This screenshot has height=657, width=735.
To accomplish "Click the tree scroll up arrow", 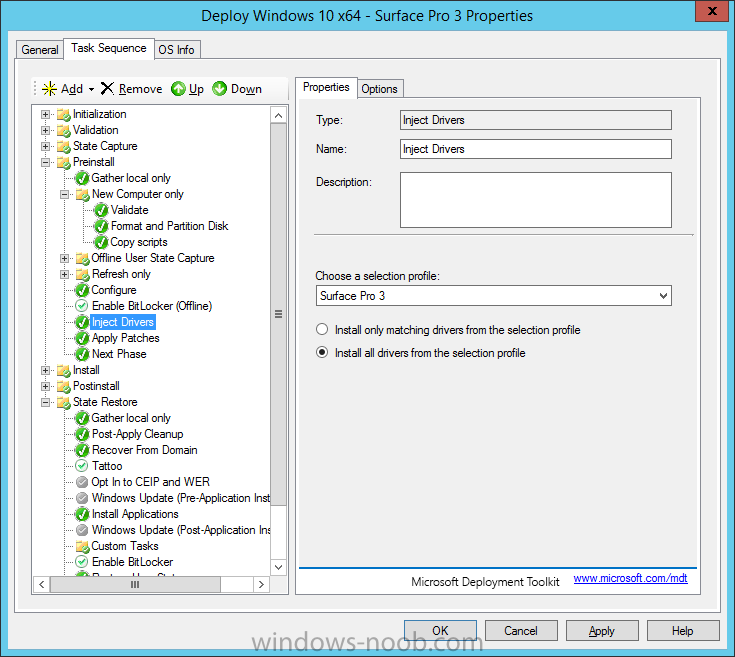I will (278, 115).
